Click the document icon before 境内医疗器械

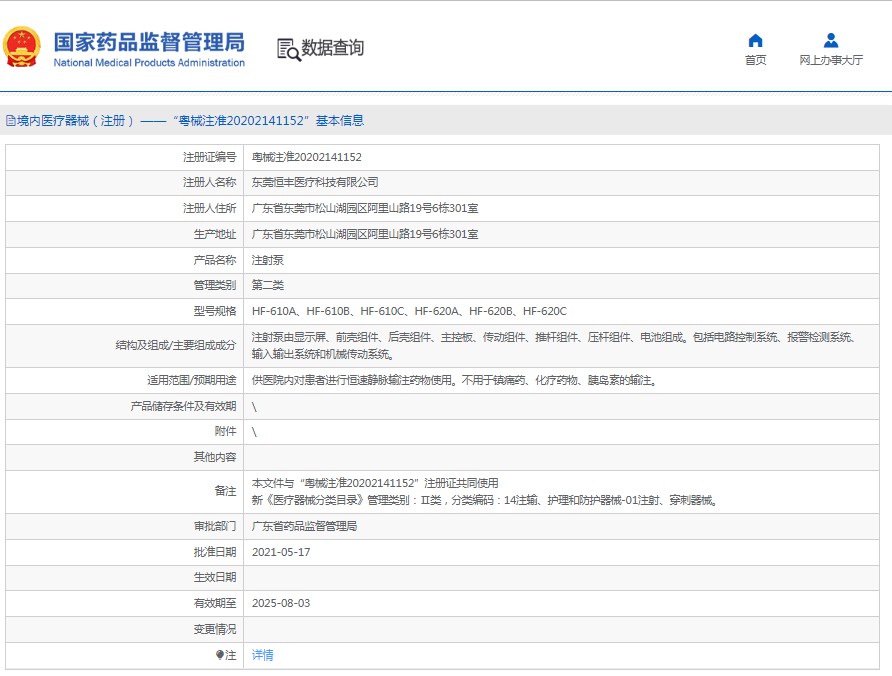coord(10,121)
